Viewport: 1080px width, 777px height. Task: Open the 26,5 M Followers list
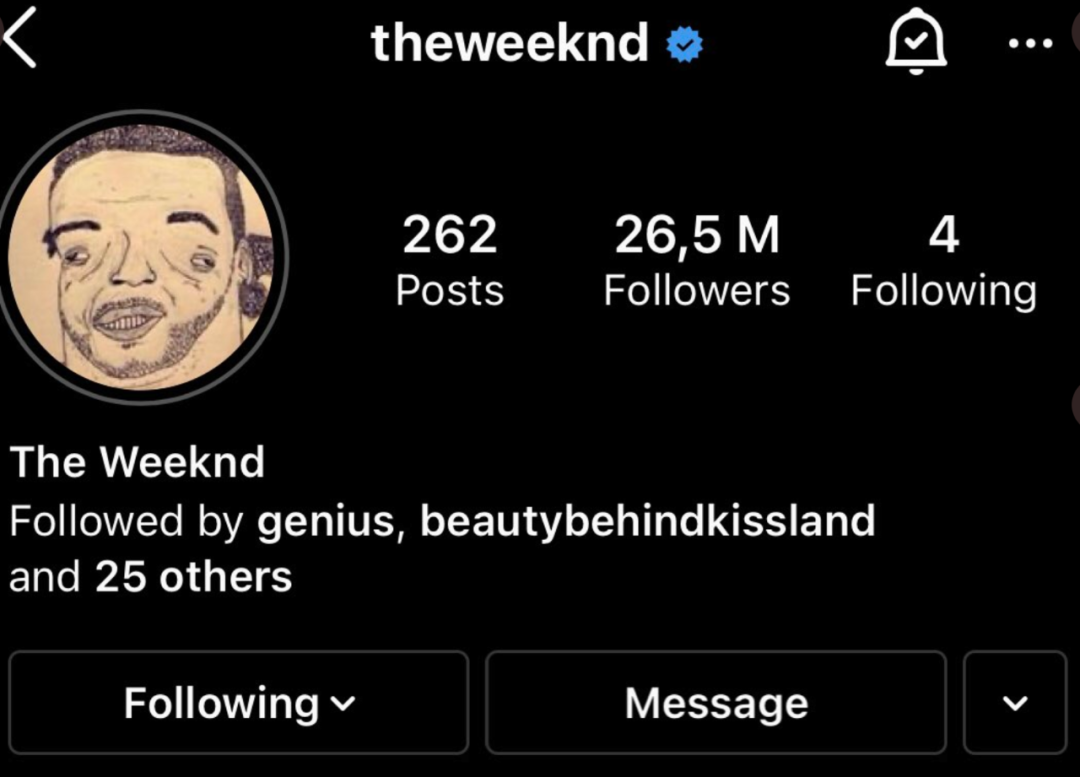[x=696, y=260]
